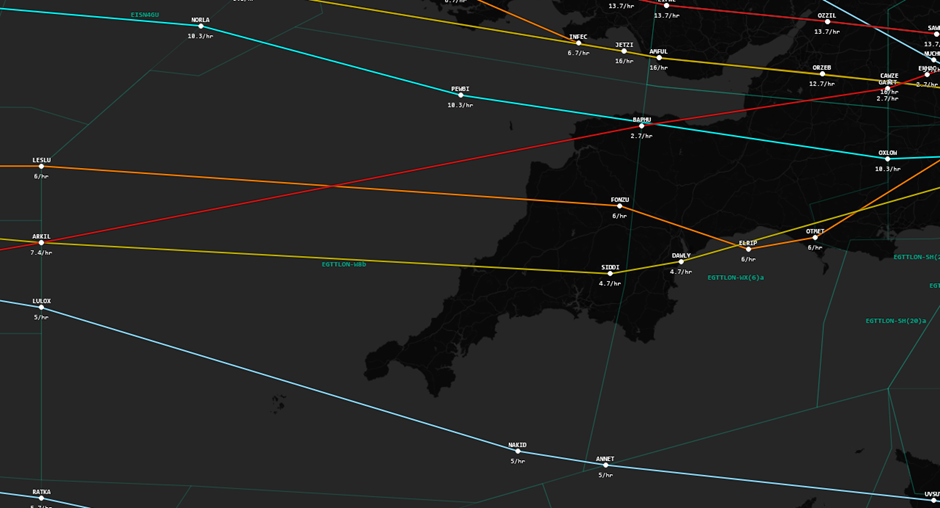Select the FONZU waypoint dot
Viewport: 940px width, 508px height.
point(620,206)
